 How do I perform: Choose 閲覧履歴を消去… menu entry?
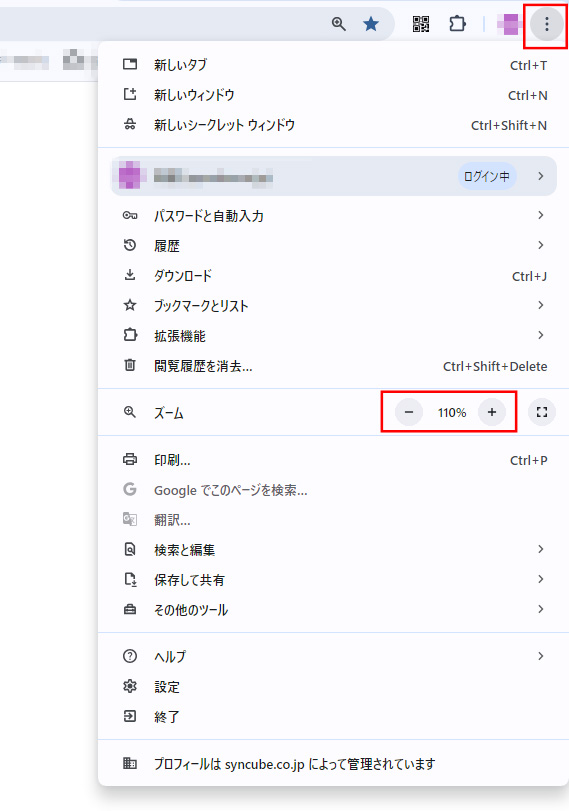pyautogui.click(x=334, y=366)
